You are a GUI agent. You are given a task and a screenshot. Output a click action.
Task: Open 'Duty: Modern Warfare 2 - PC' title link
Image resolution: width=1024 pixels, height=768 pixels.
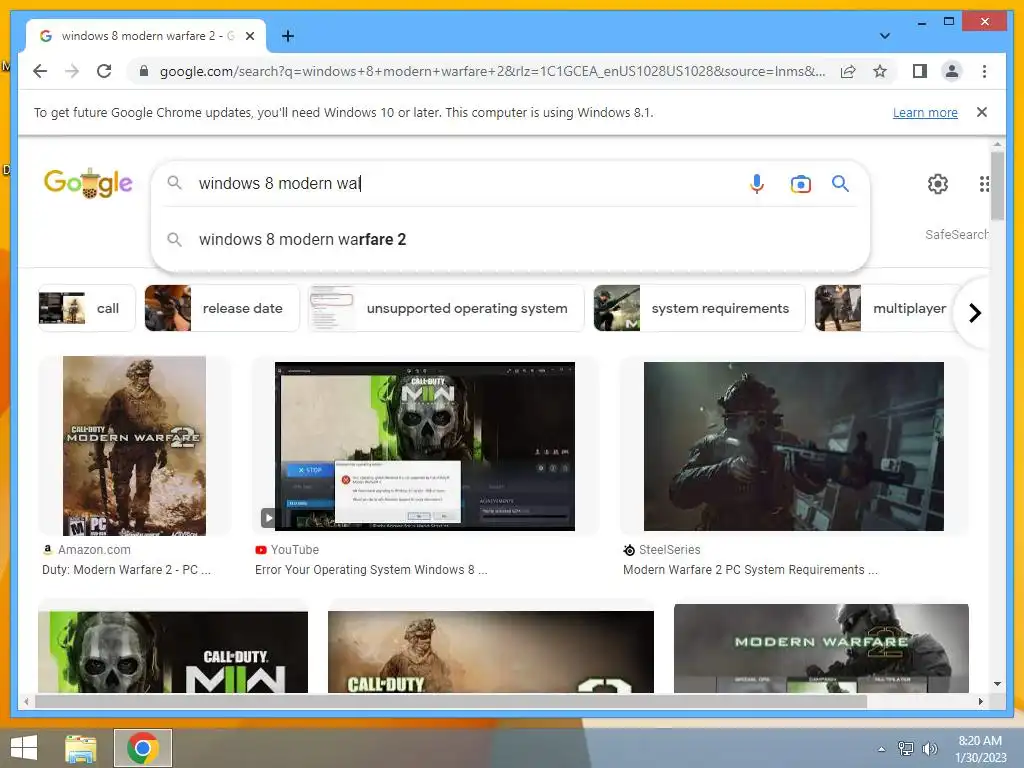tap(126, 569)
